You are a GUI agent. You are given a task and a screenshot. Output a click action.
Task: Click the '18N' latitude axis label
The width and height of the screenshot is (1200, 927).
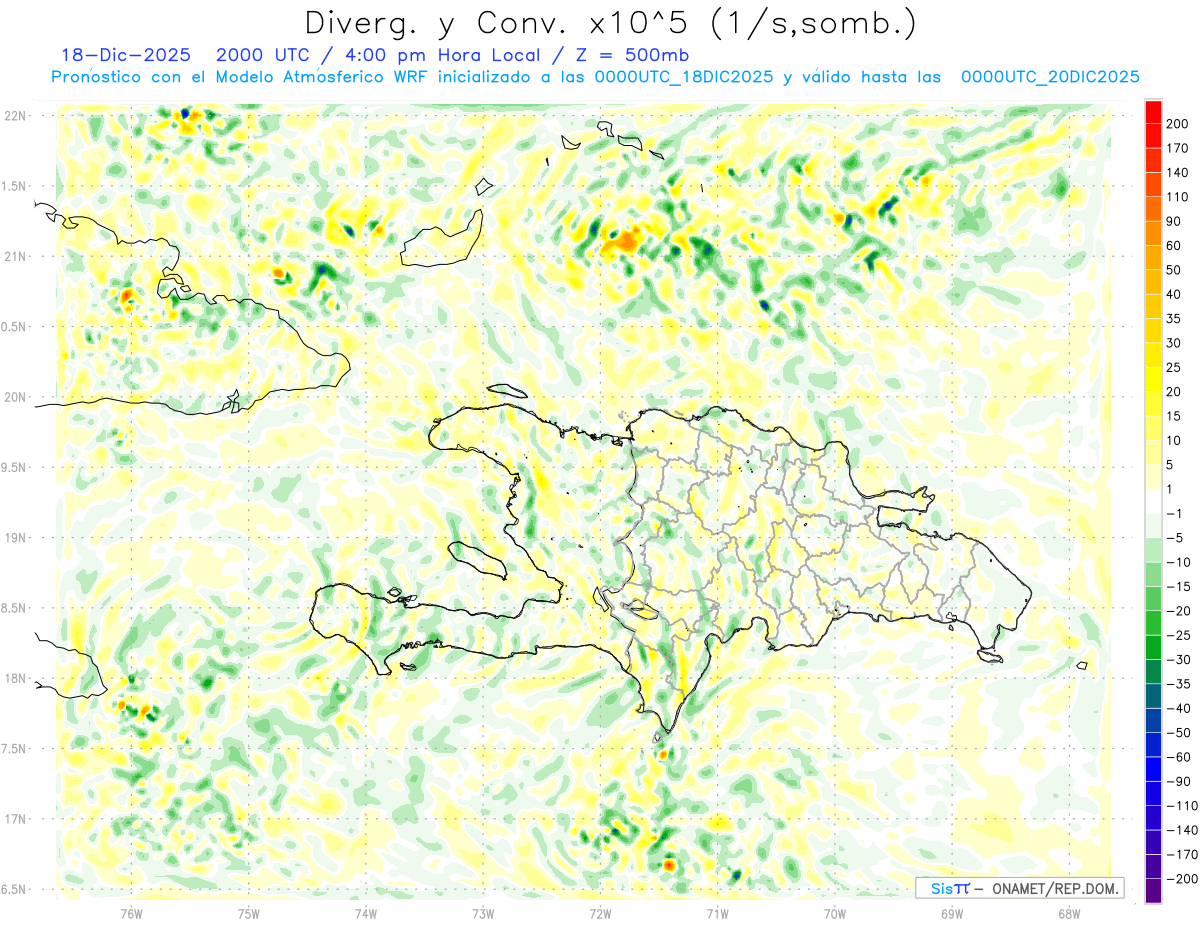tap(15, 678)
